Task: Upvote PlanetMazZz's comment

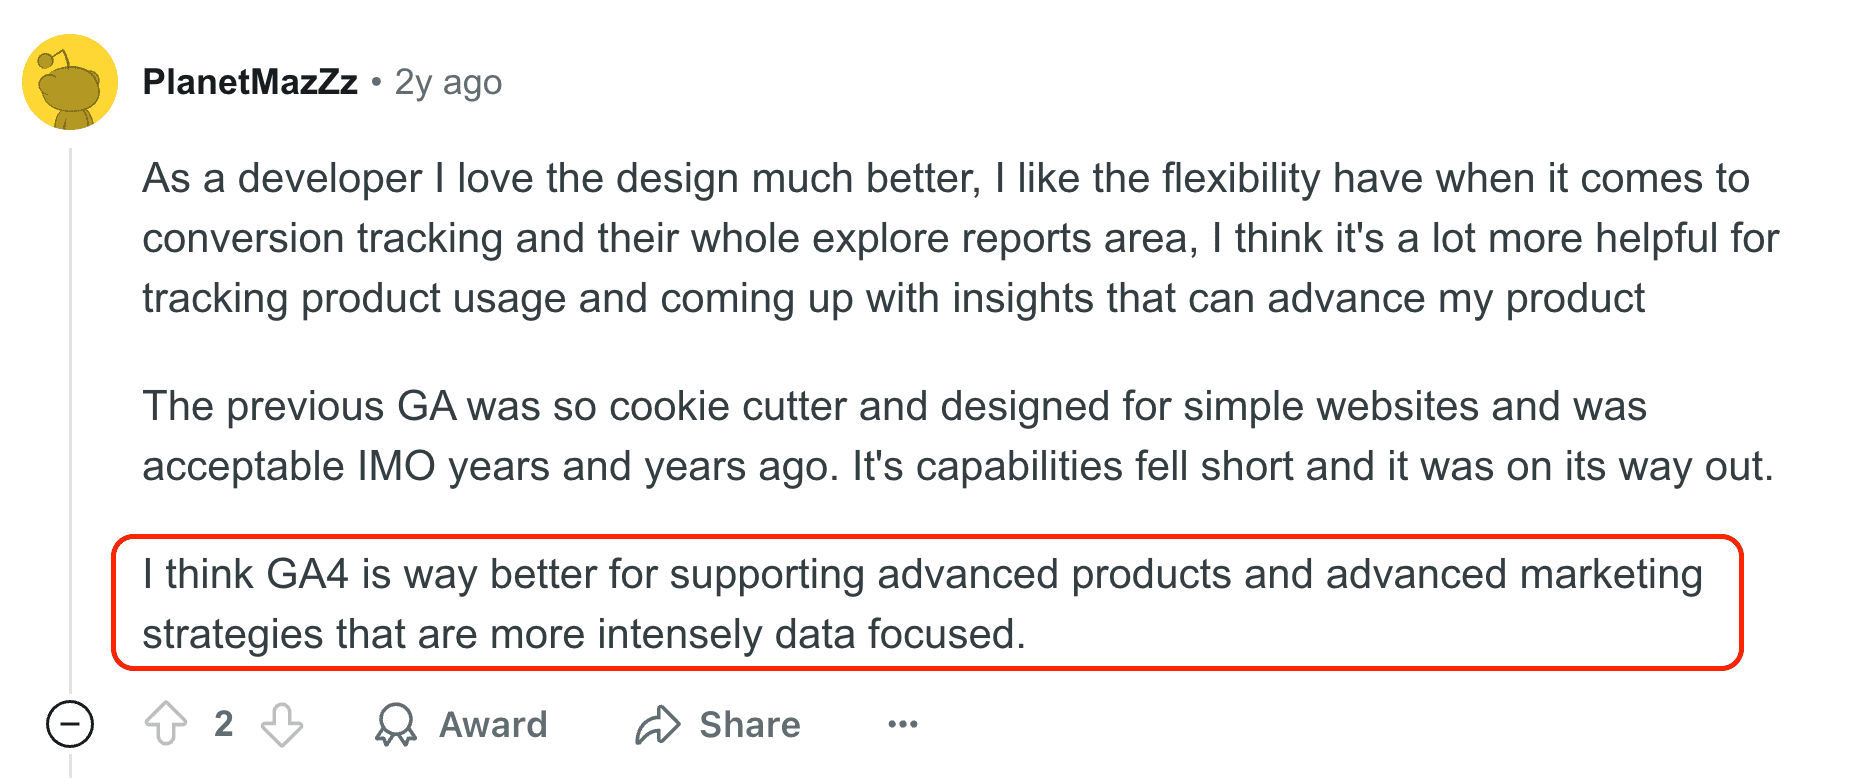Action: click(166, 724)
